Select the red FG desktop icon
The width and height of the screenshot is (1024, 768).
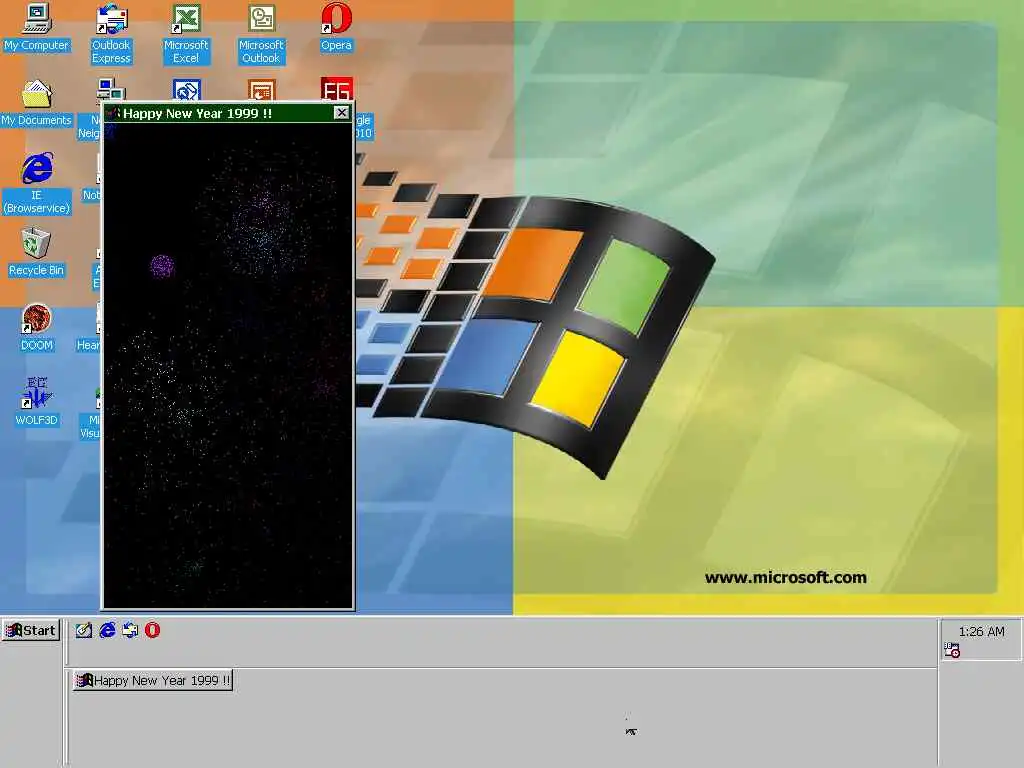point(336,89)
